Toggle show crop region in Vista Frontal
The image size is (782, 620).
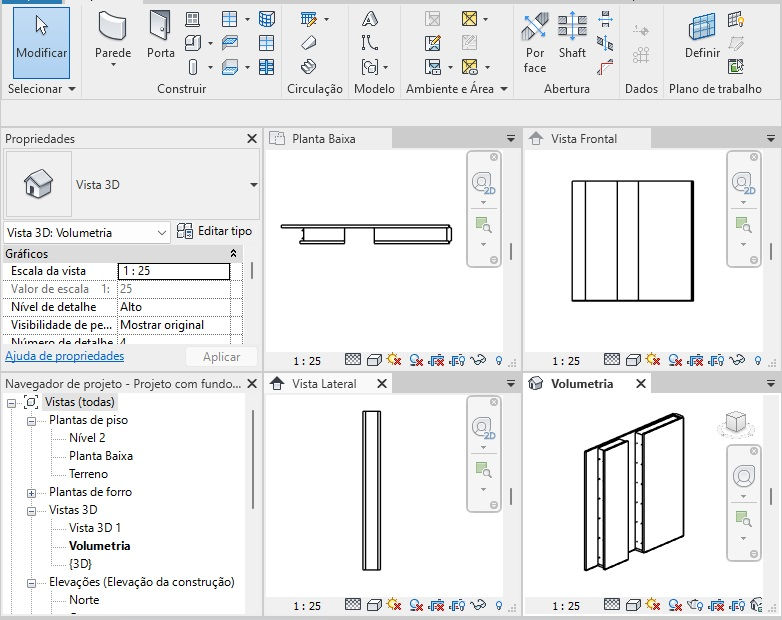pyautogui.click(x=716, y=360)
